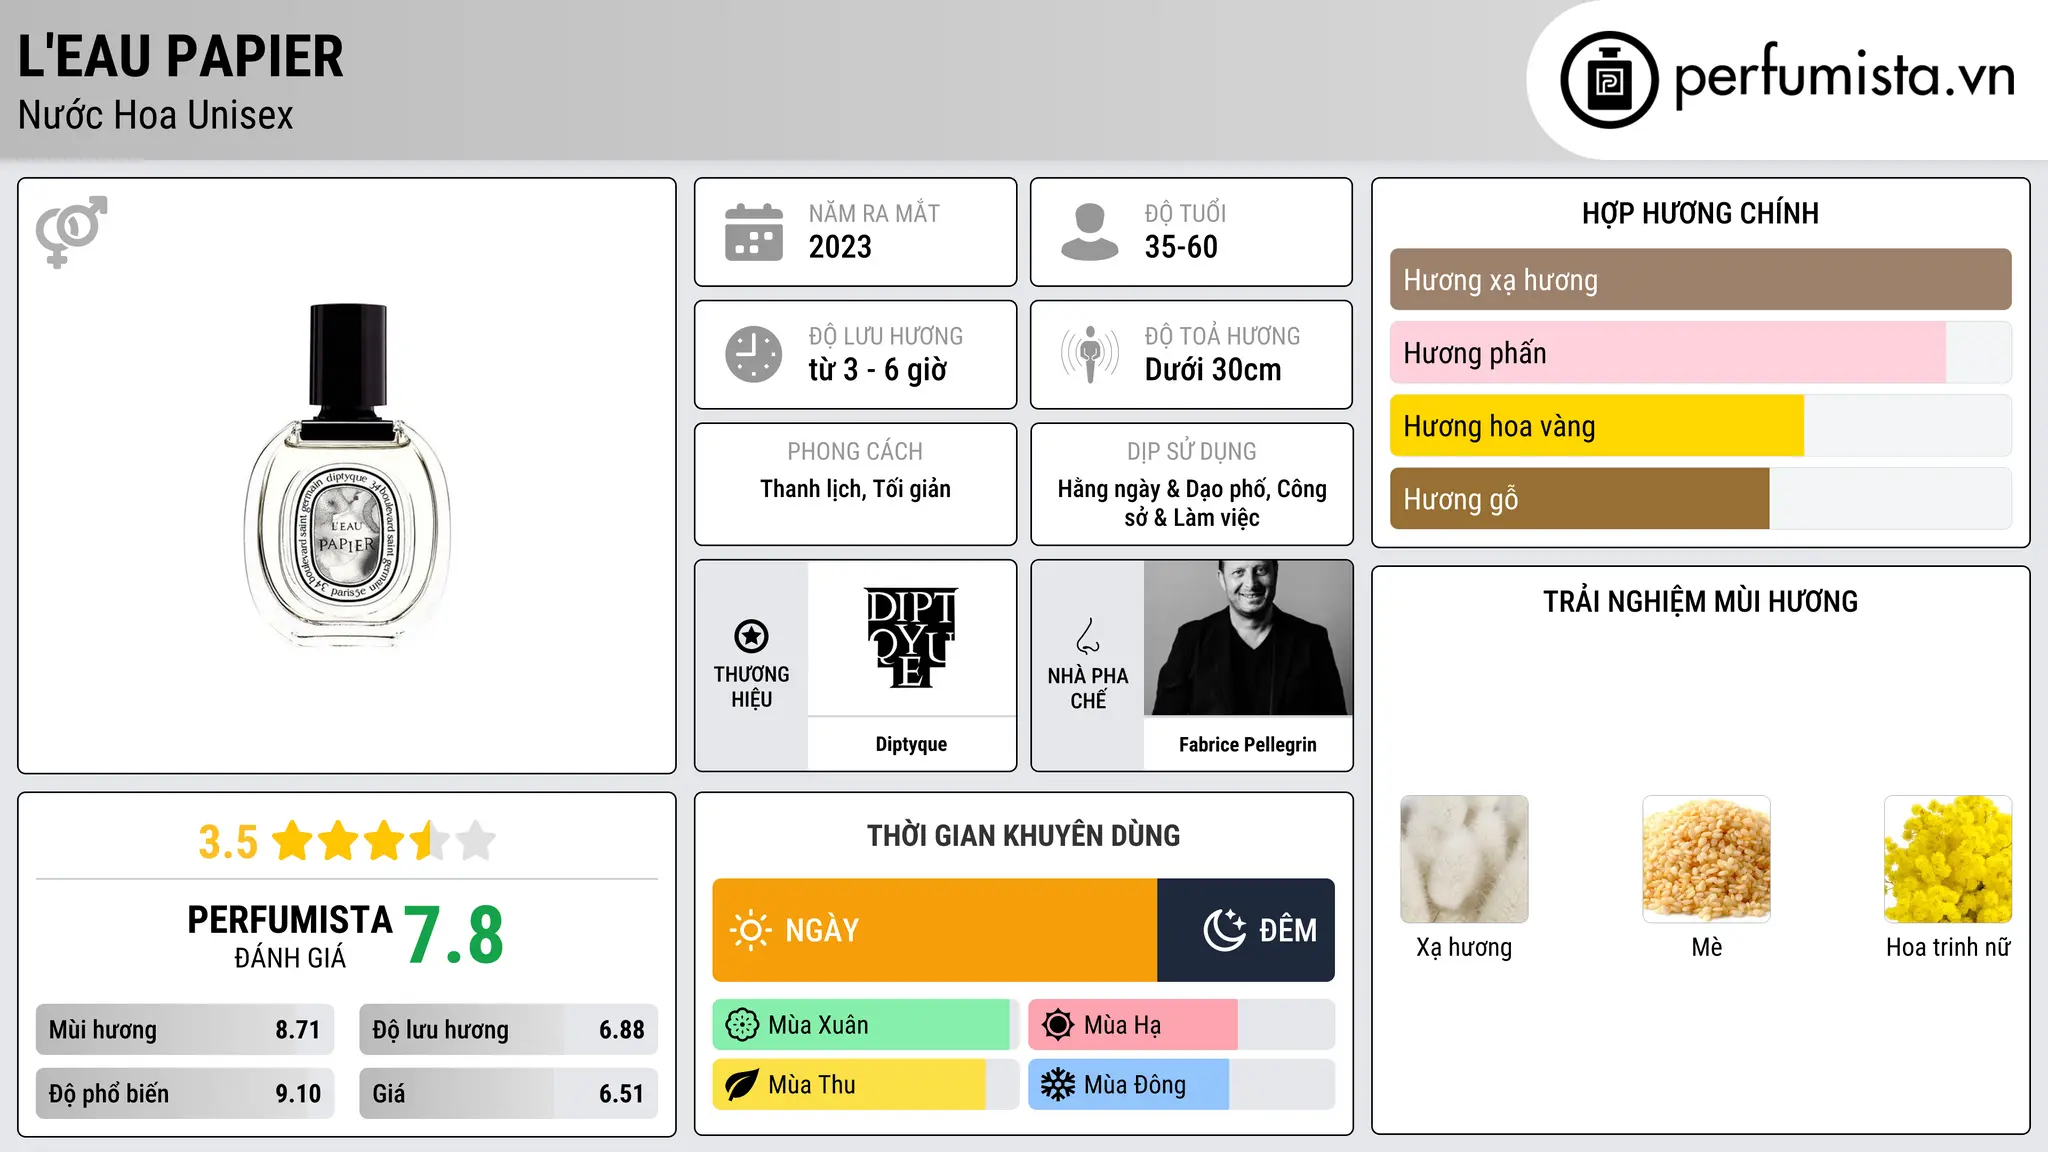The height and width of the screenshot is (1152, 2048).
Task: Click the snowflake icon beside Mùa Đông
Action: click(1058, 1085)
